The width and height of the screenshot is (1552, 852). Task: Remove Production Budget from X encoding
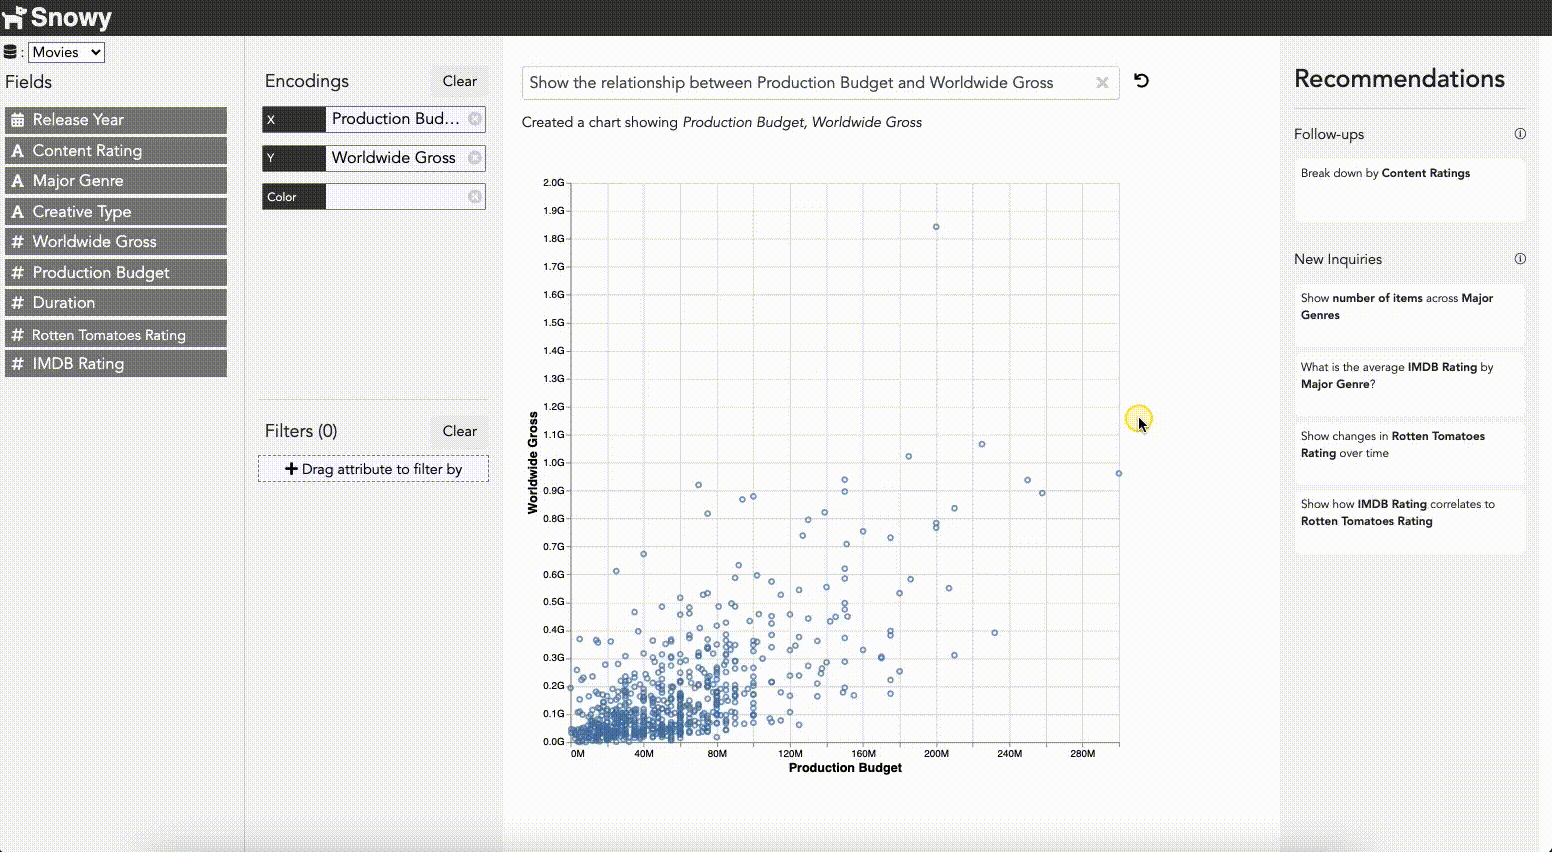point(475,119)
